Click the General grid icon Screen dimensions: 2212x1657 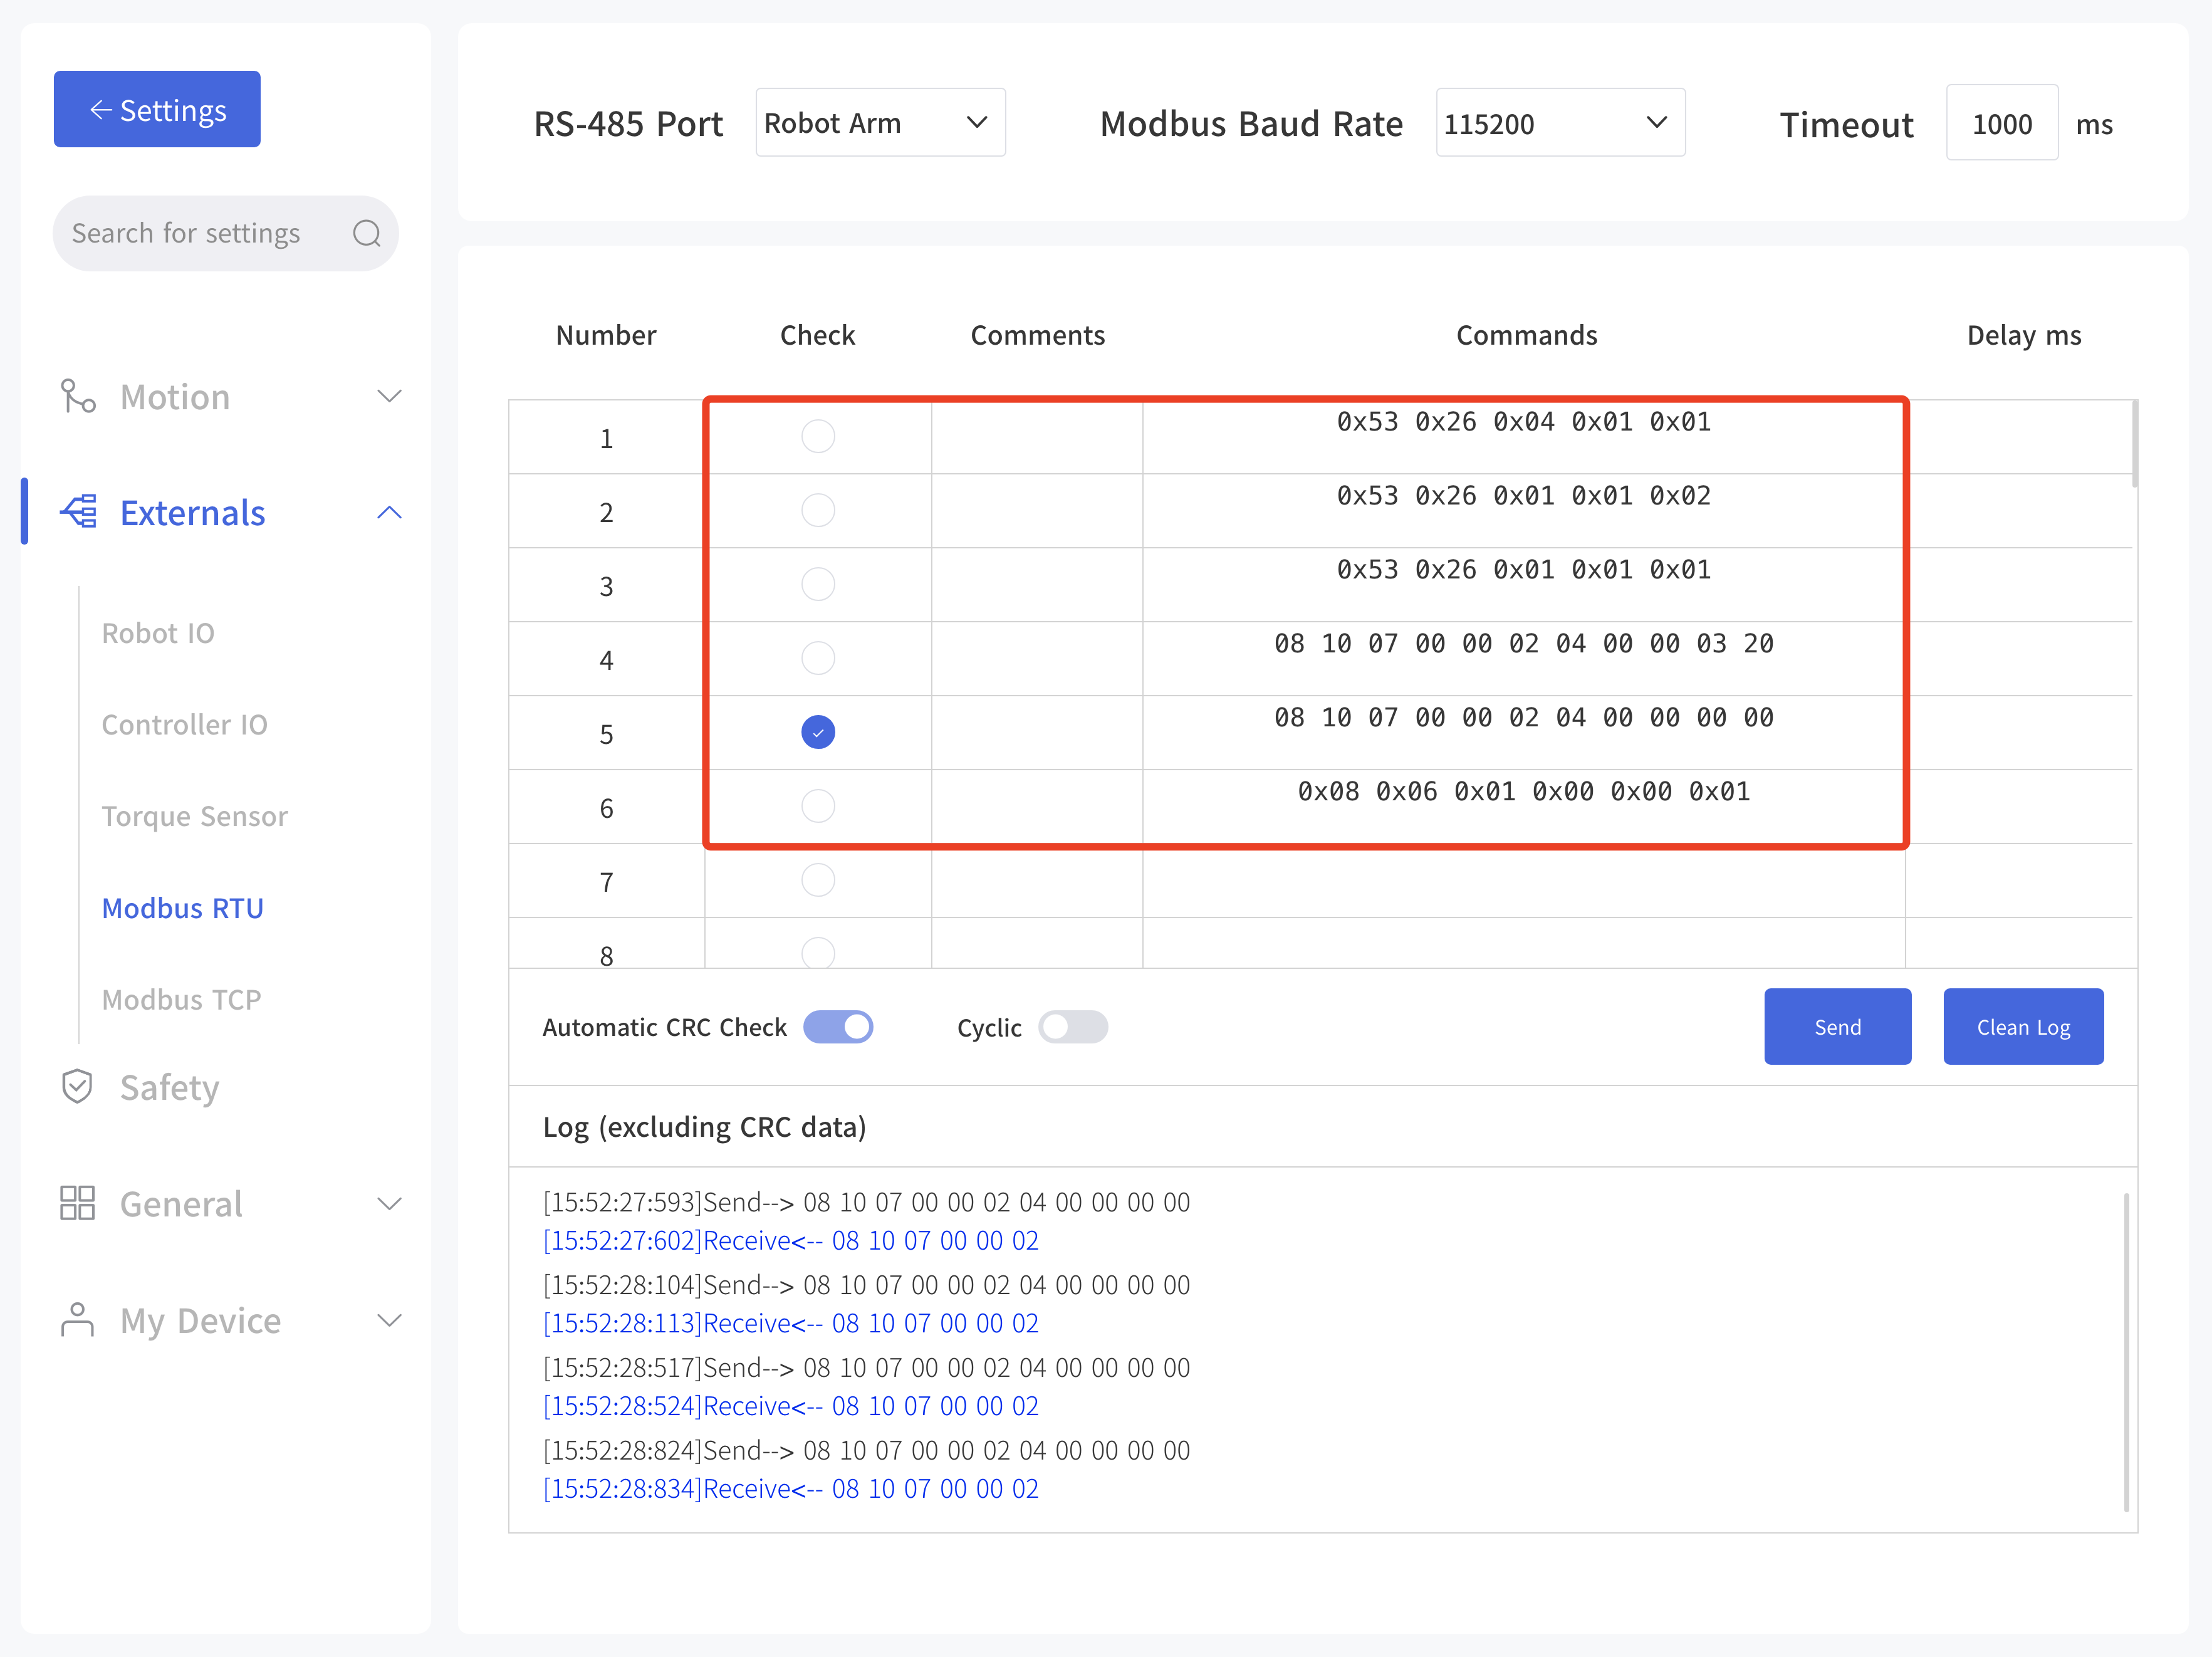[x=77, y=1203]
